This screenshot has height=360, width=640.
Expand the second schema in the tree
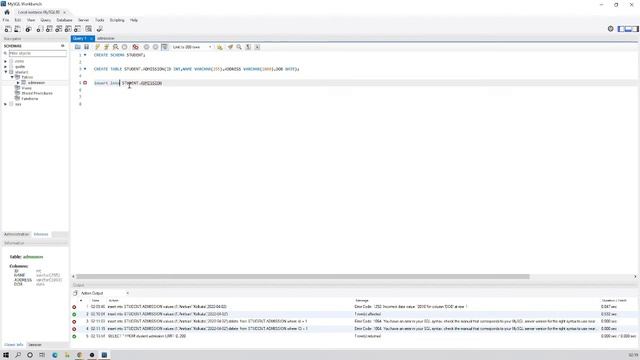click(6, 67)
